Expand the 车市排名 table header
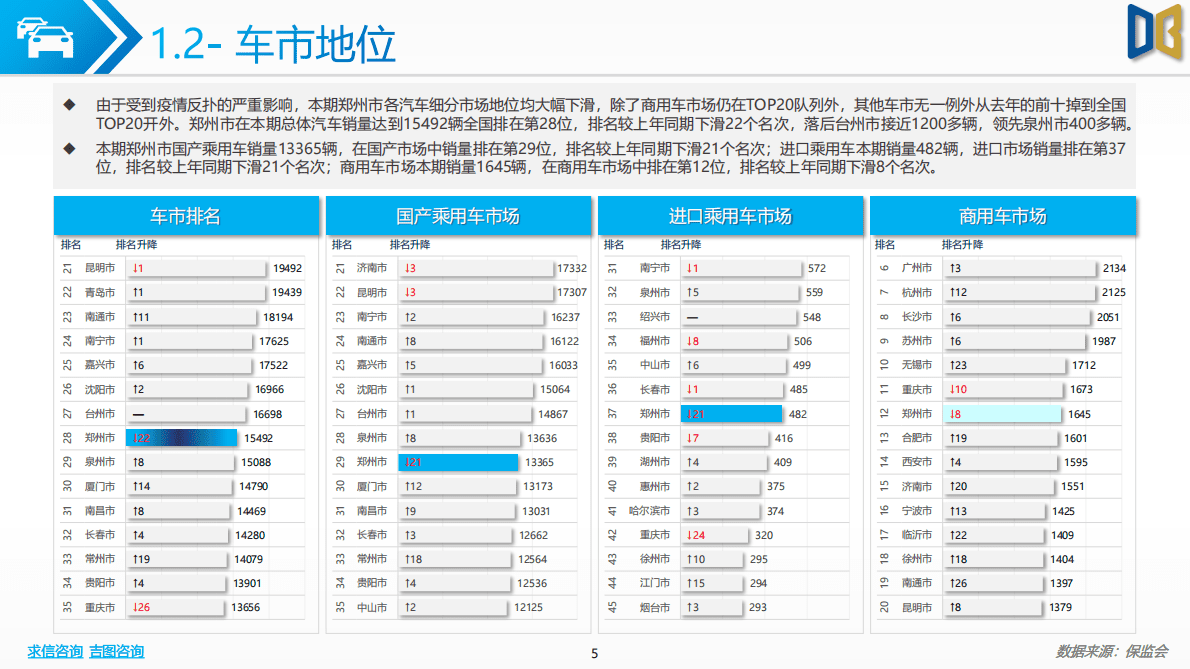 [x=188, y=214]
